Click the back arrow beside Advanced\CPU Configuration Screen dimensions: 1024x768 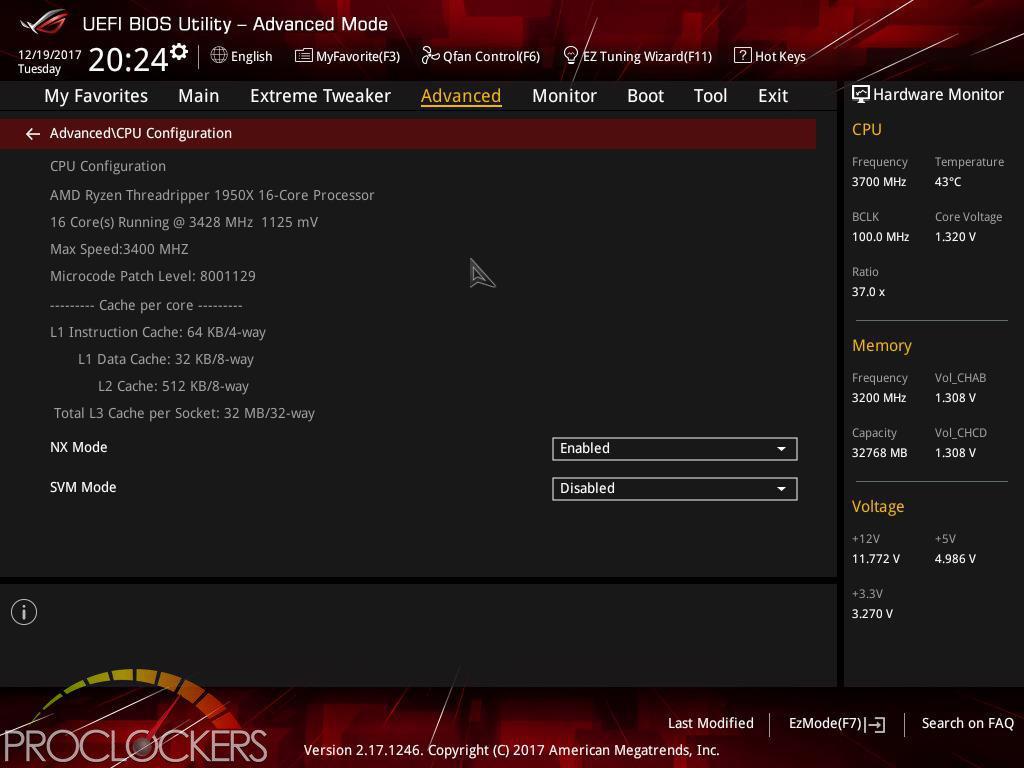coord(33,134)
